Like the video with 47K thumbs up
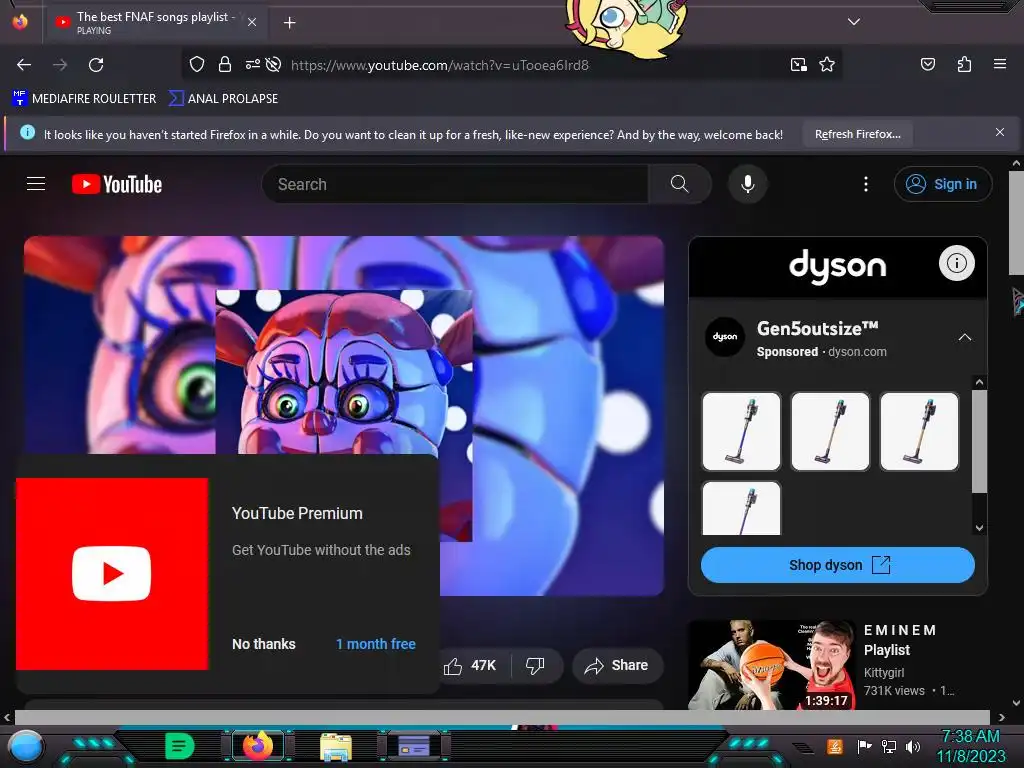 (x=470, y=665)
